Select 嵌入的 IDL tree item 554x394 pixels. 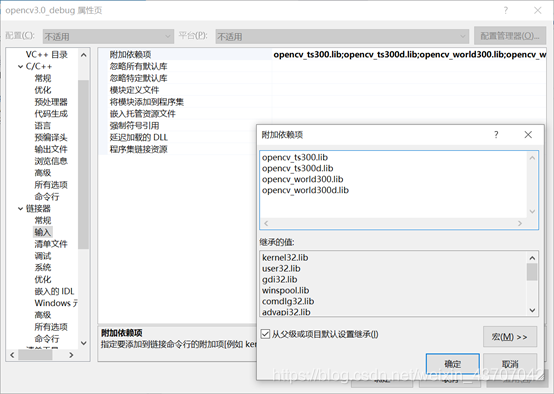54,291
